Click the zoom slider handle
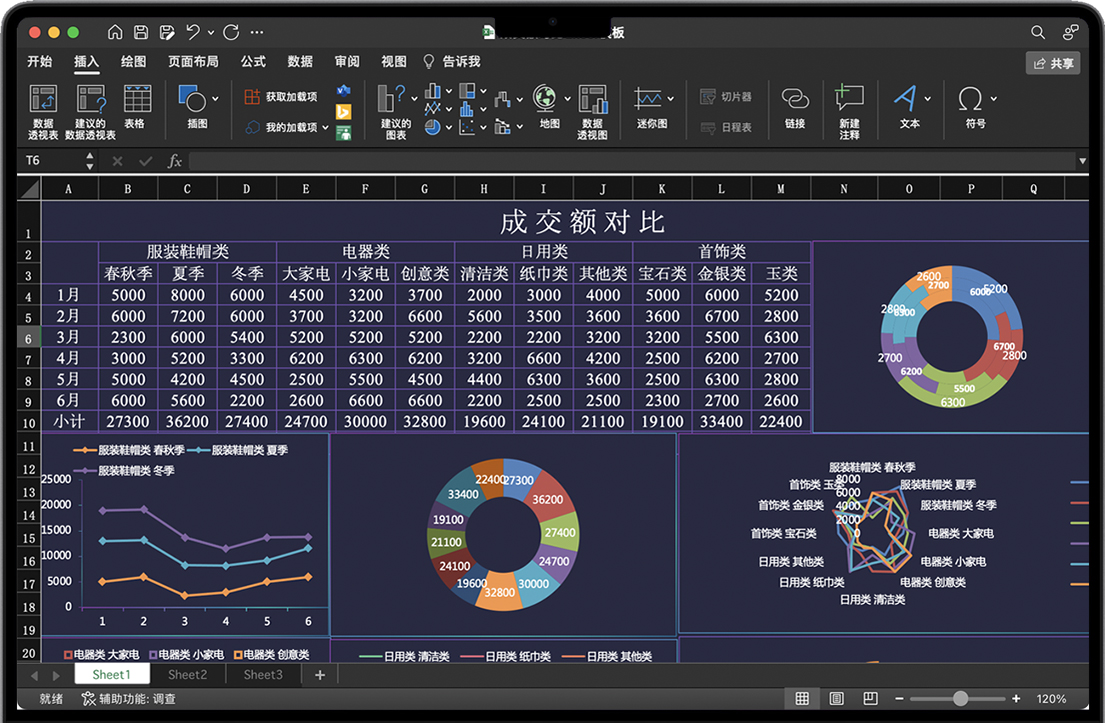This screenshot has height=723, width=1105. pyautogui.click(x=960, y=699)
